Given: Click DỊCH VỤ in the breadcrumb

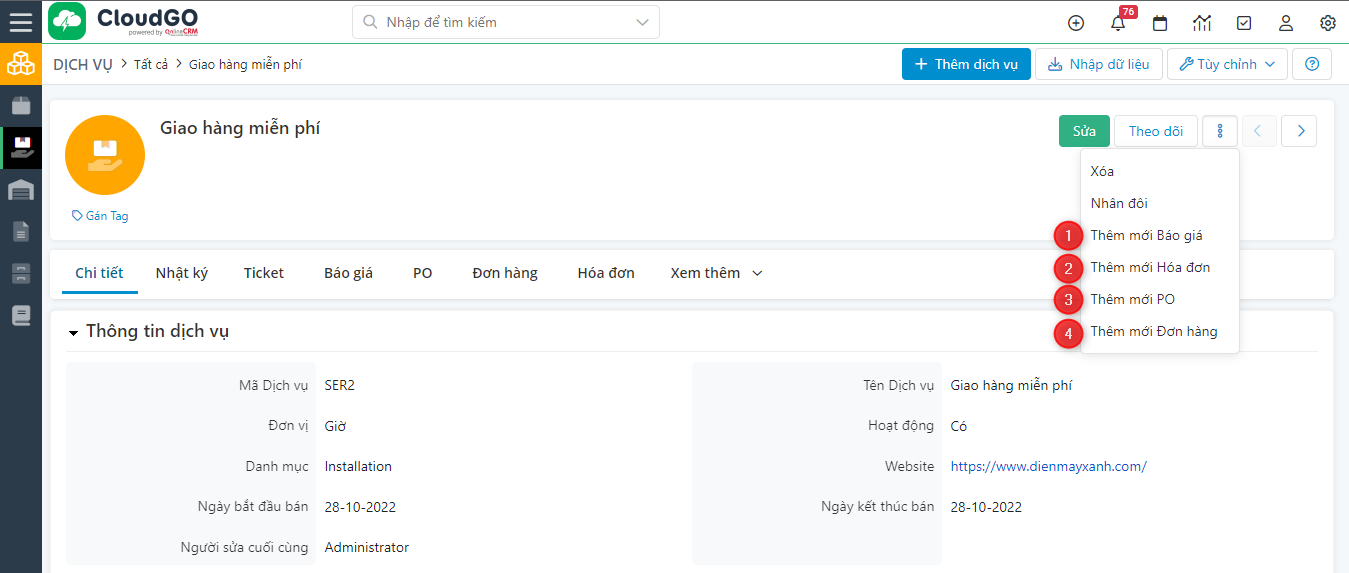Looking at the screenshot, I should click(x=83, y=64).
